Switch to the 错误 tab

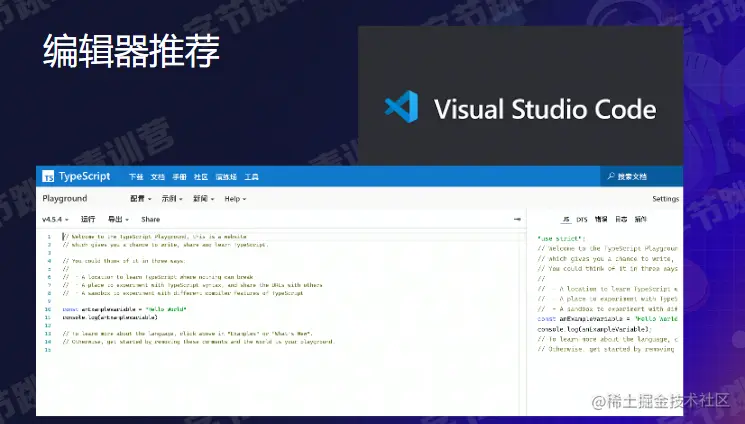pos(601,219)
